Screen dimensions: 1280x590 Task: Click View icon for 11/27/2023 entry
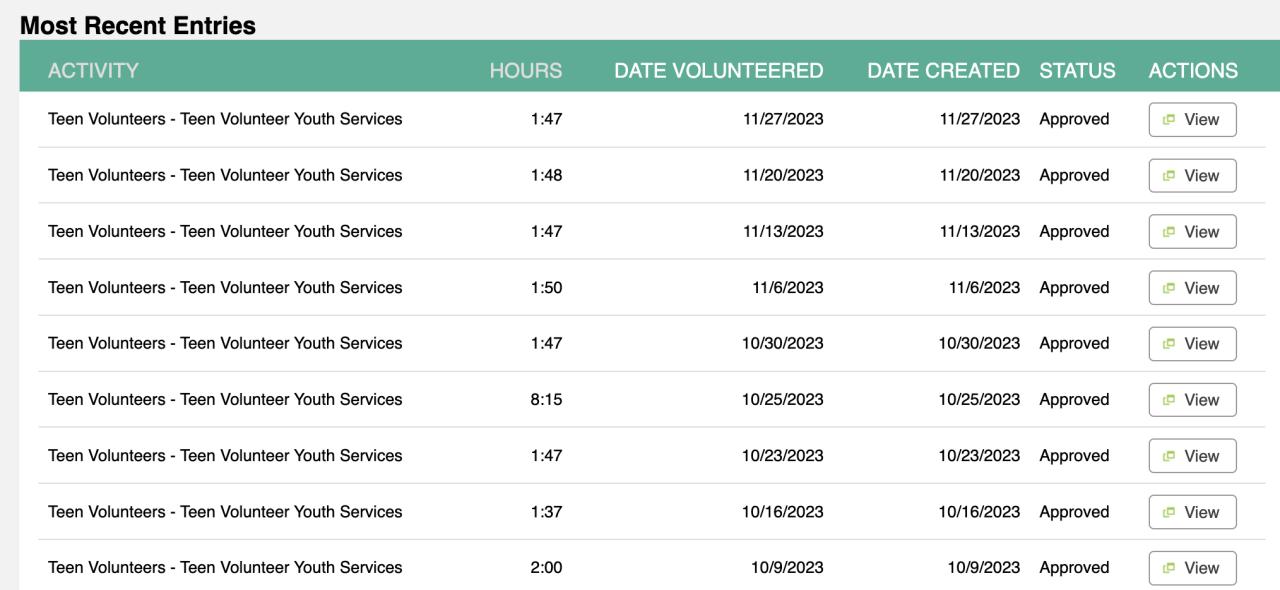click(1168, 120)
